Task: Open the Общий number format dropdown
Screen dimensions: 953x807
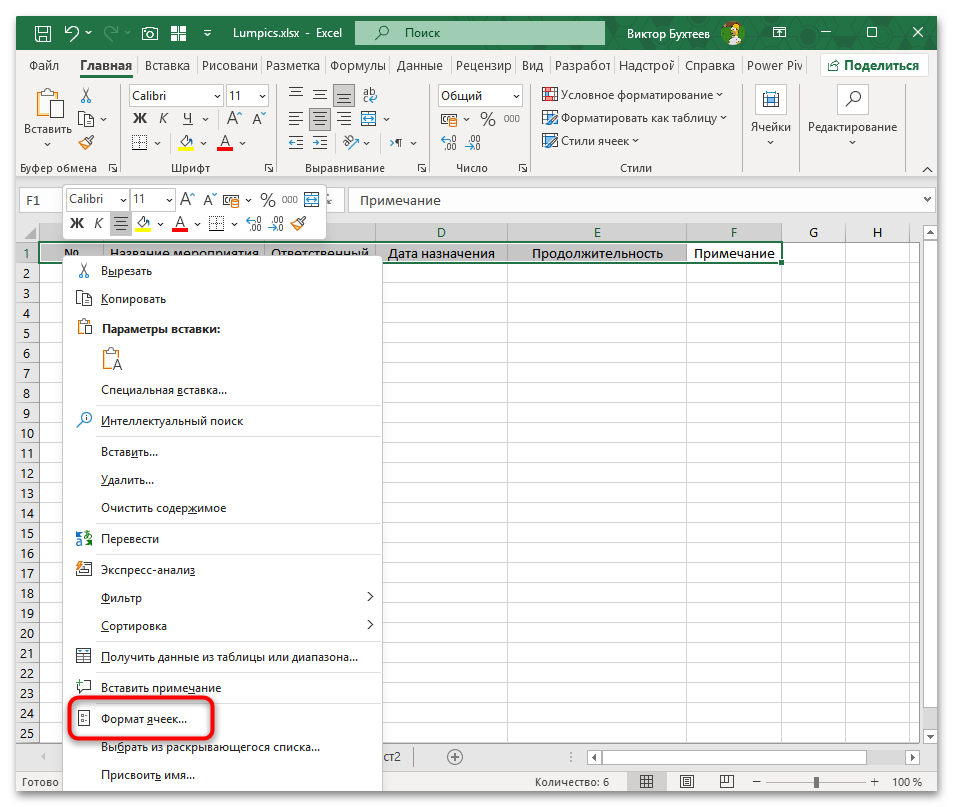Action: pyautogui.click(x=516, y=96)
